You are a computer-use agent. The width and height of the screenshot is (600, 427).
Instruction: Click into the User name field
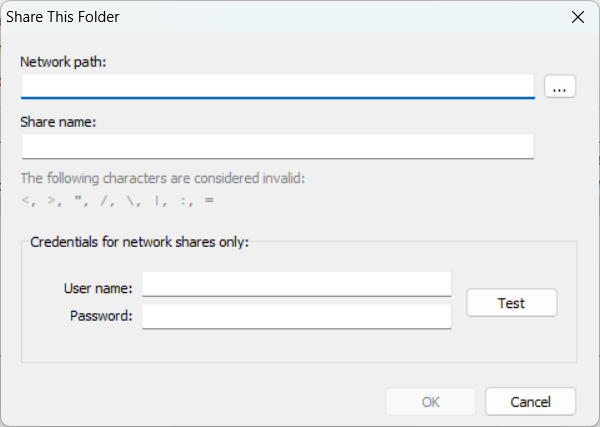point(296,285)
